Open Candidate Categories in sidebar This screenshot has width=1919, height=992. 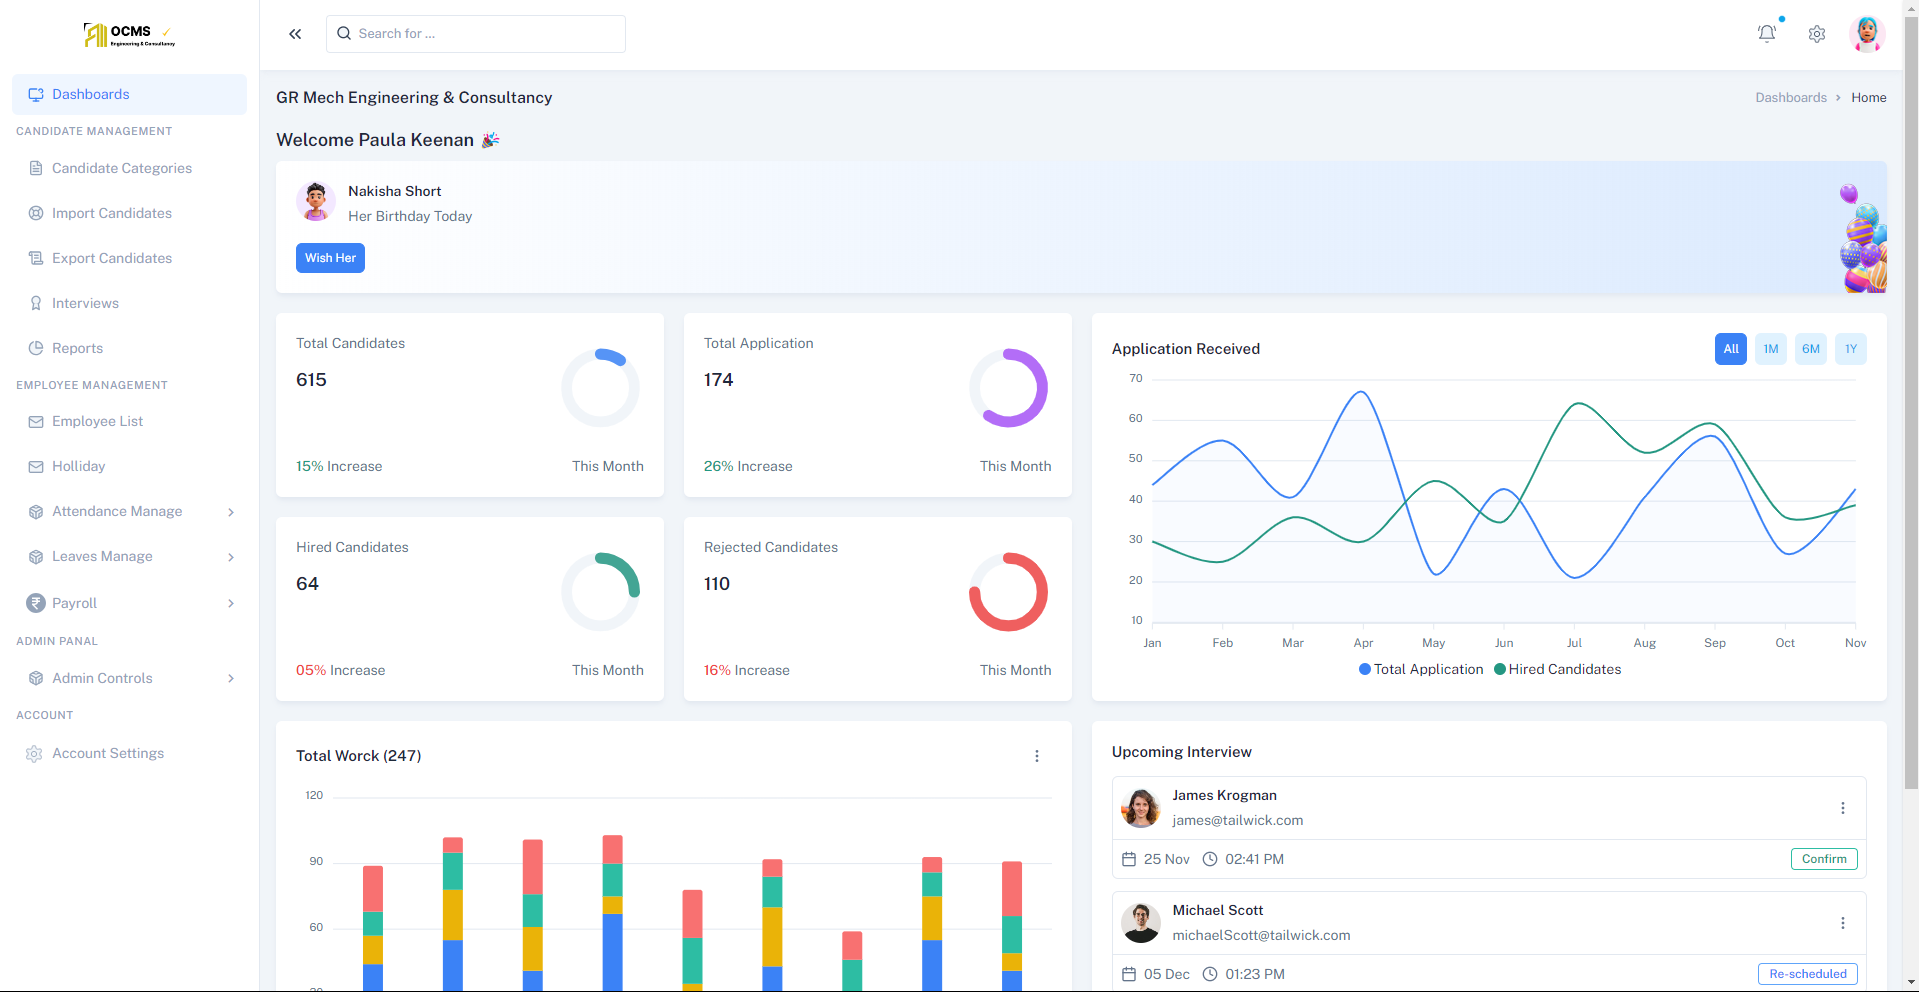(x=122, y=168)
